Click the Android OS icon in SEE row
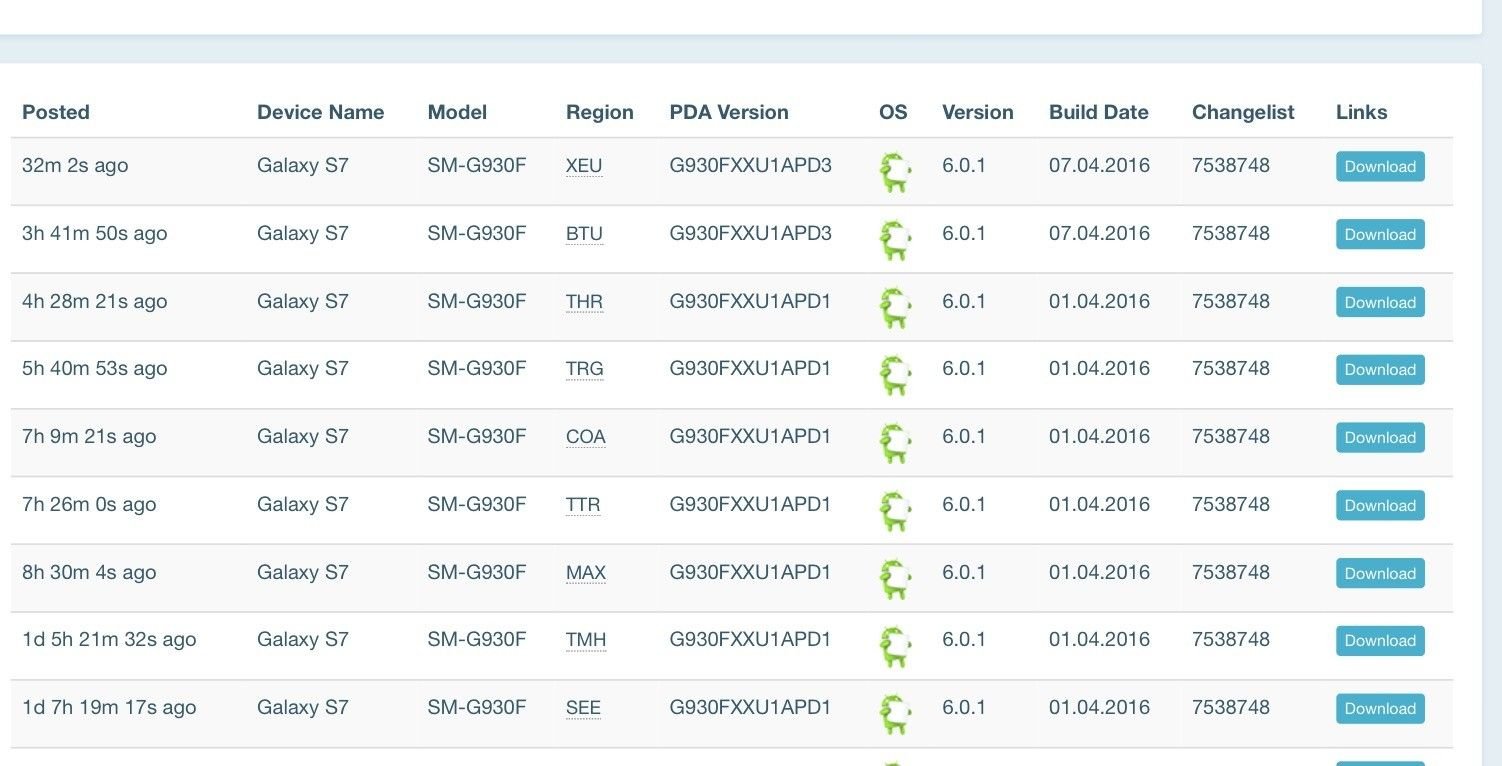Image resolution: width=1502 pixels, height=766 pixels. click(895, 715)
